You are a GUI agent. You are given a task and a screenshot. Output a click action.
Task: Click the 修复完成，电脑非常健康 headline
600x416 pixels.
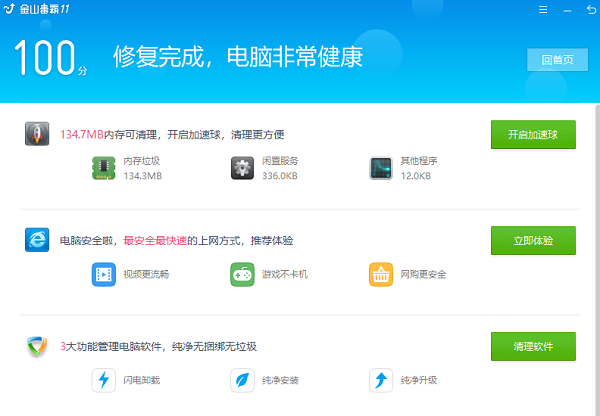238,57
